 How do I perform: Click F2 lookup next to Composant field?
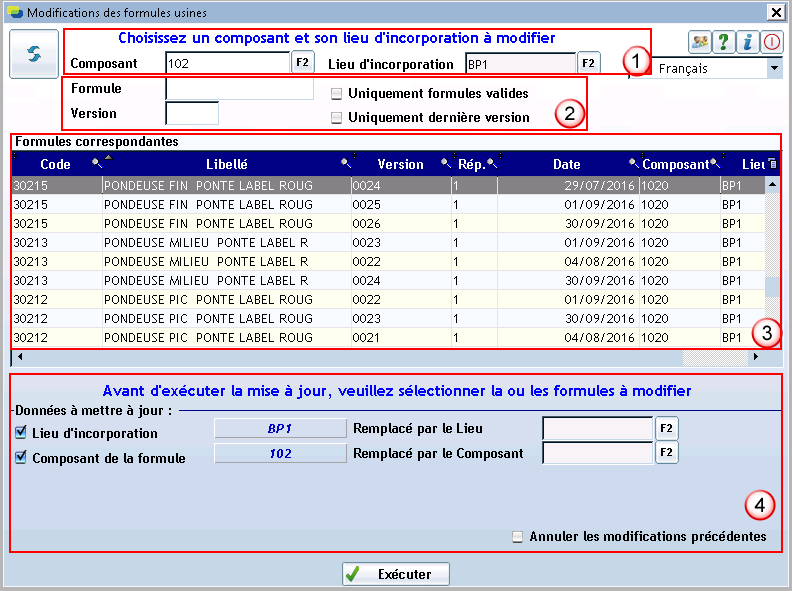[x=302, y=63]
